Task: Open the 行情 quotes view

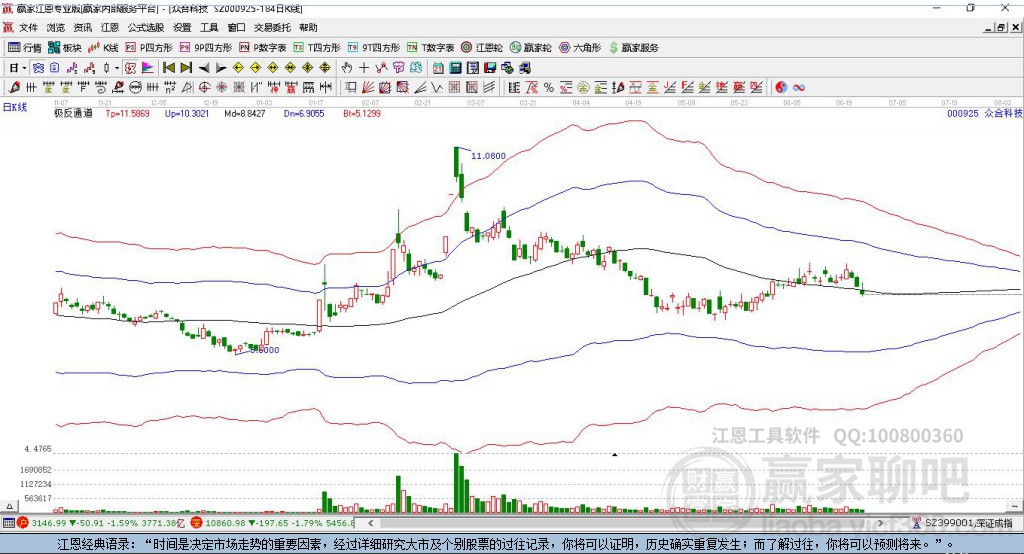Action: coord(25,48)
